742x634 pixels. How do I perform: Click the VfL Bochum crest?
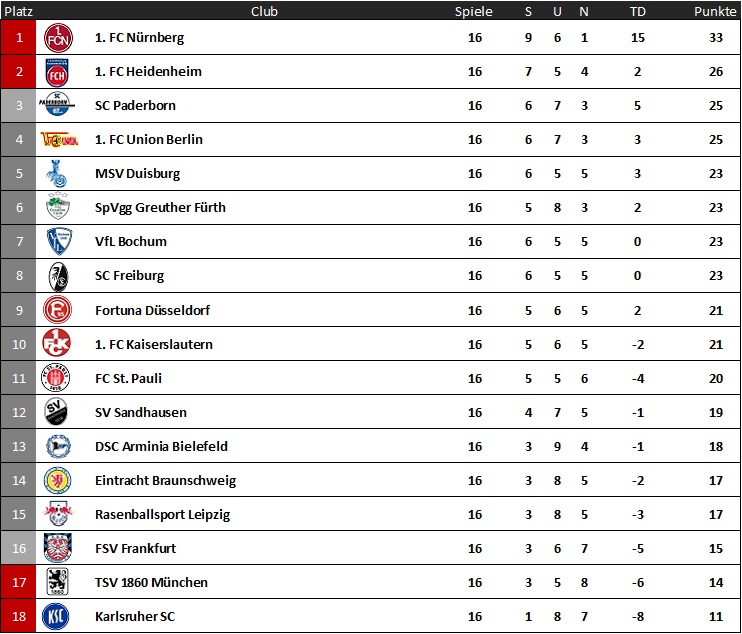(x=59, y=241)
